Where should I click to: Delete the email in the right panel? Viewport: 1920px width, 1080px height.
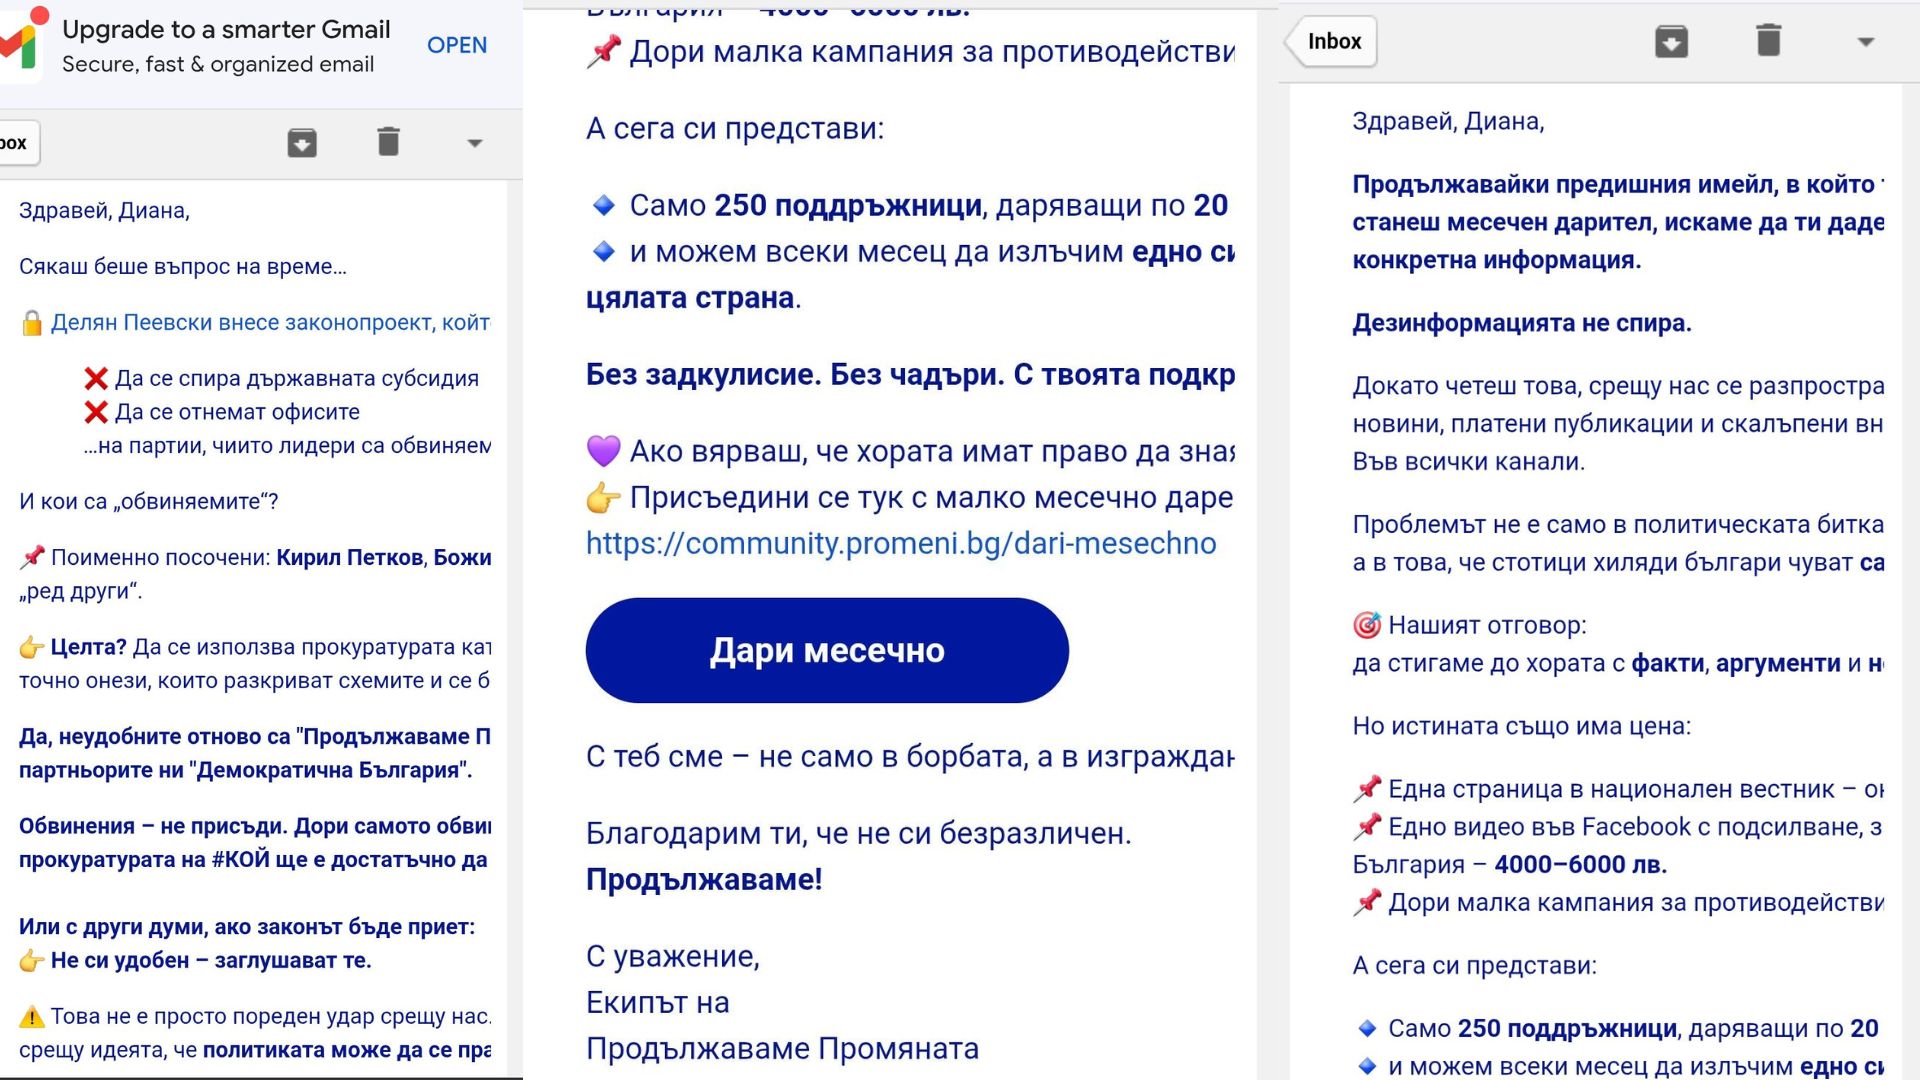(1768, 40)
